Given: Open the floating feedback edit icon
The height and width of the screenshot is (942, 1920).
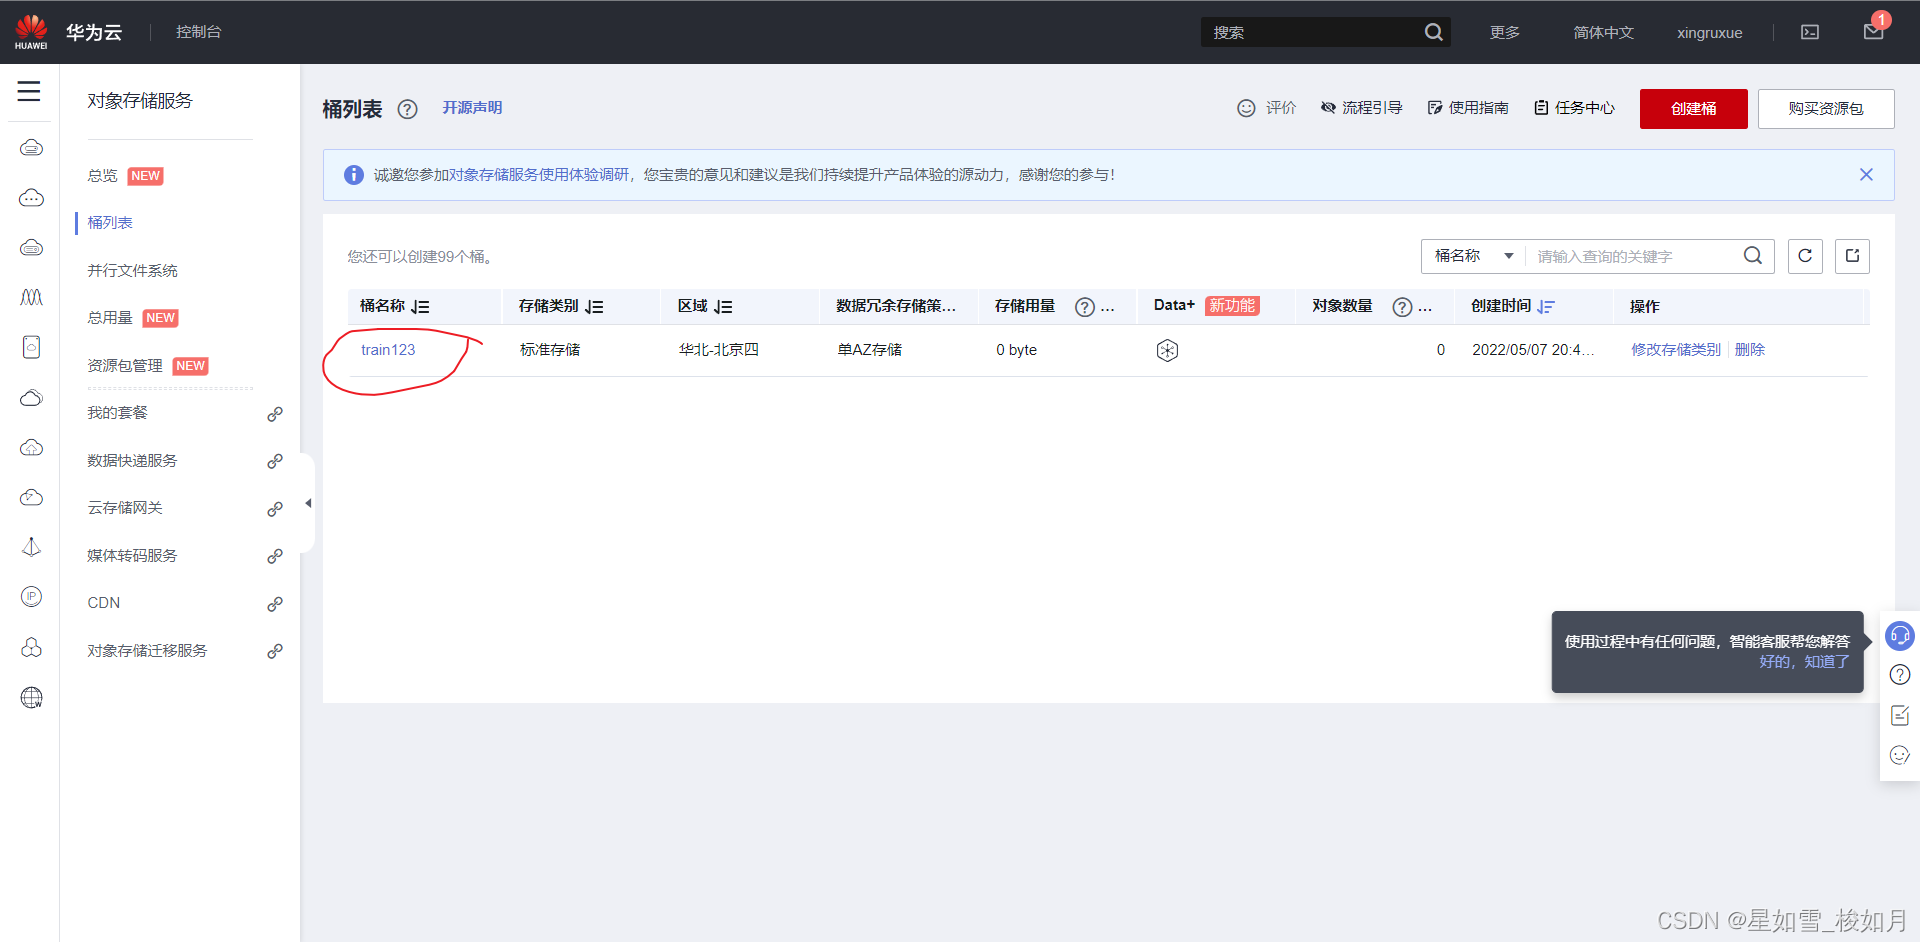Looking at the screenshot, I should (x=1900, y=715).
